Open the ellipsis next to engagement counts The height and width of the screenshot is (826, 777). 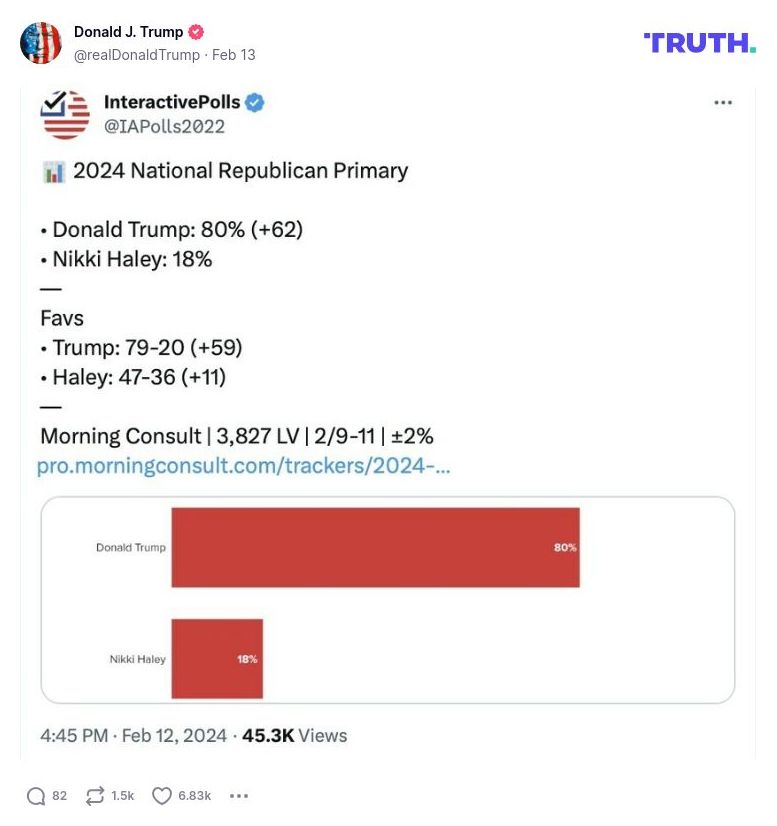click(x=238, y=796)
